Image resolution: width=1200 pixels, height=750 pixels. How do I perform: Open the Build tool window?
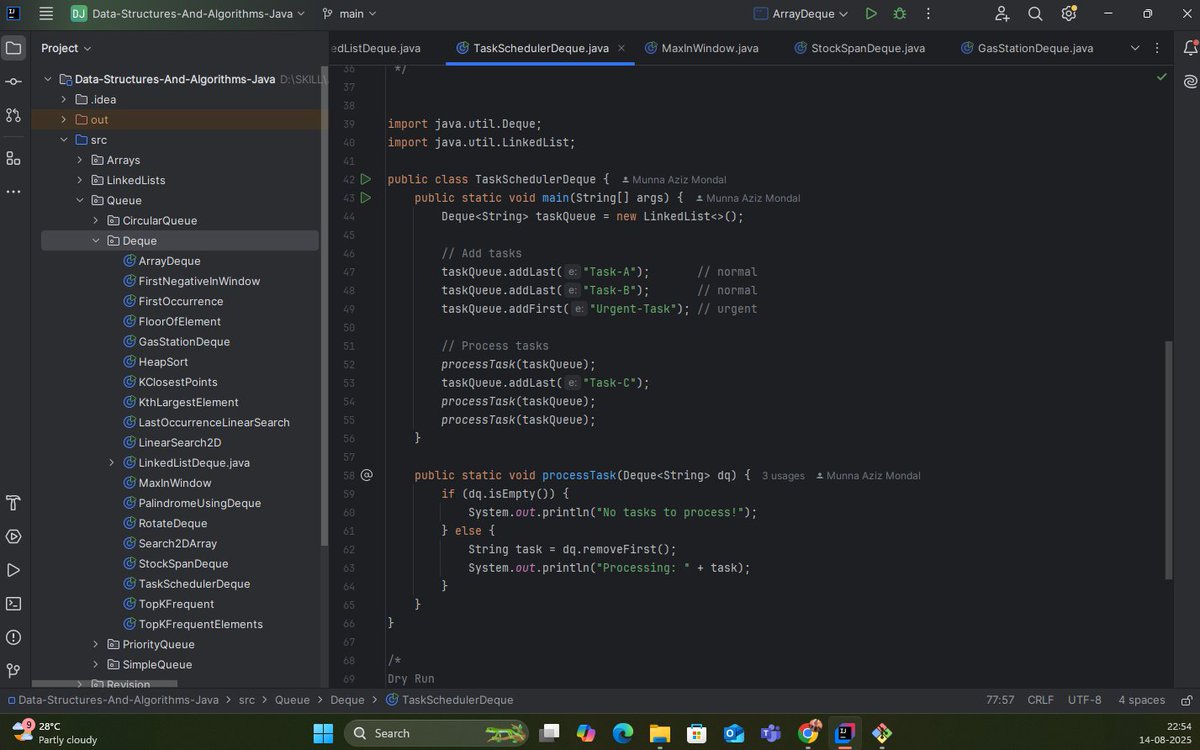click(x=13, y=503)
